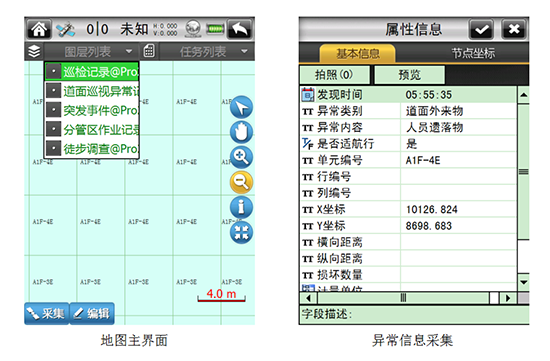Click the 拍照(0) photo button
This screenshot has width=550, height=361.
pos(335,75)
